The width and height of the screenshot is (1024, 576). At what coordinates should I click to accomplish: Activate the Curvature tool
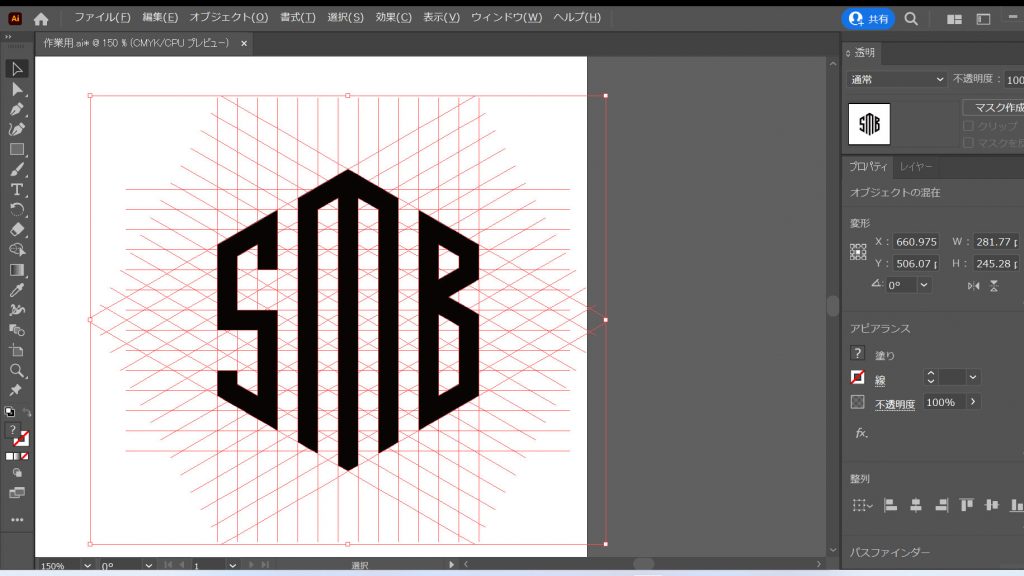click(x=17, y=129)
